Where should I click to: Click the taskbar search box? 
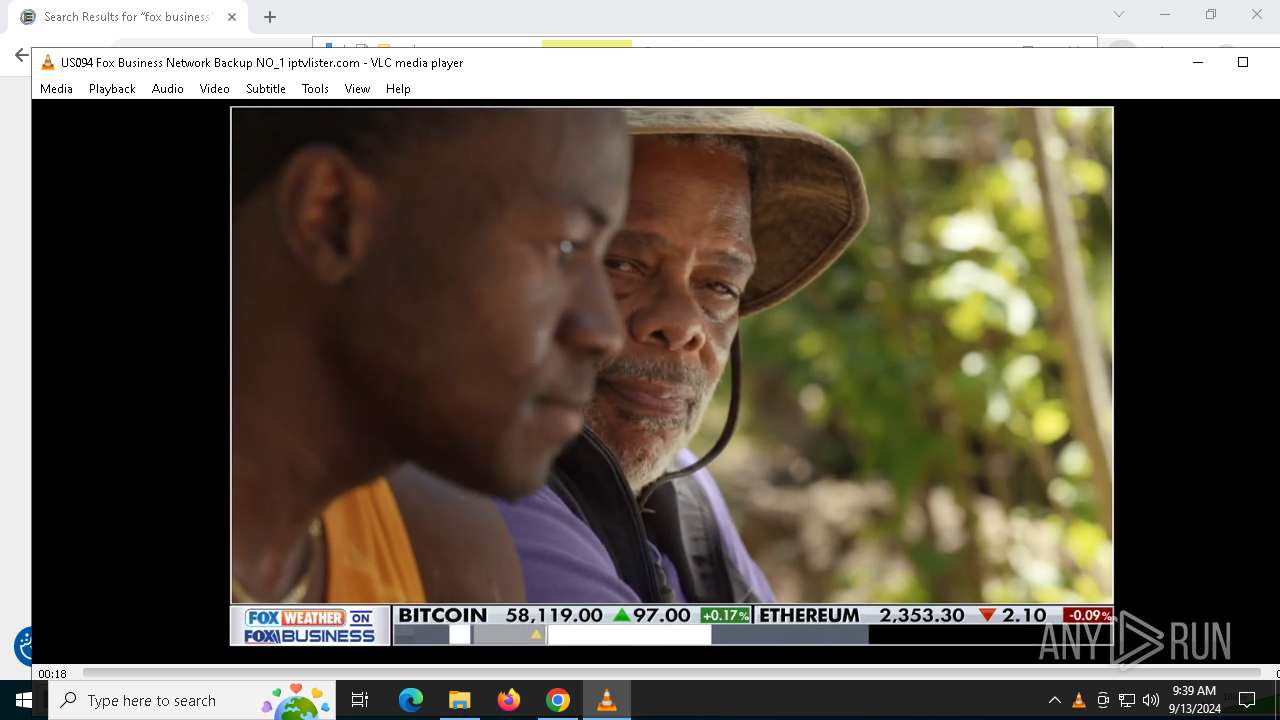click(x=192, y=700)
